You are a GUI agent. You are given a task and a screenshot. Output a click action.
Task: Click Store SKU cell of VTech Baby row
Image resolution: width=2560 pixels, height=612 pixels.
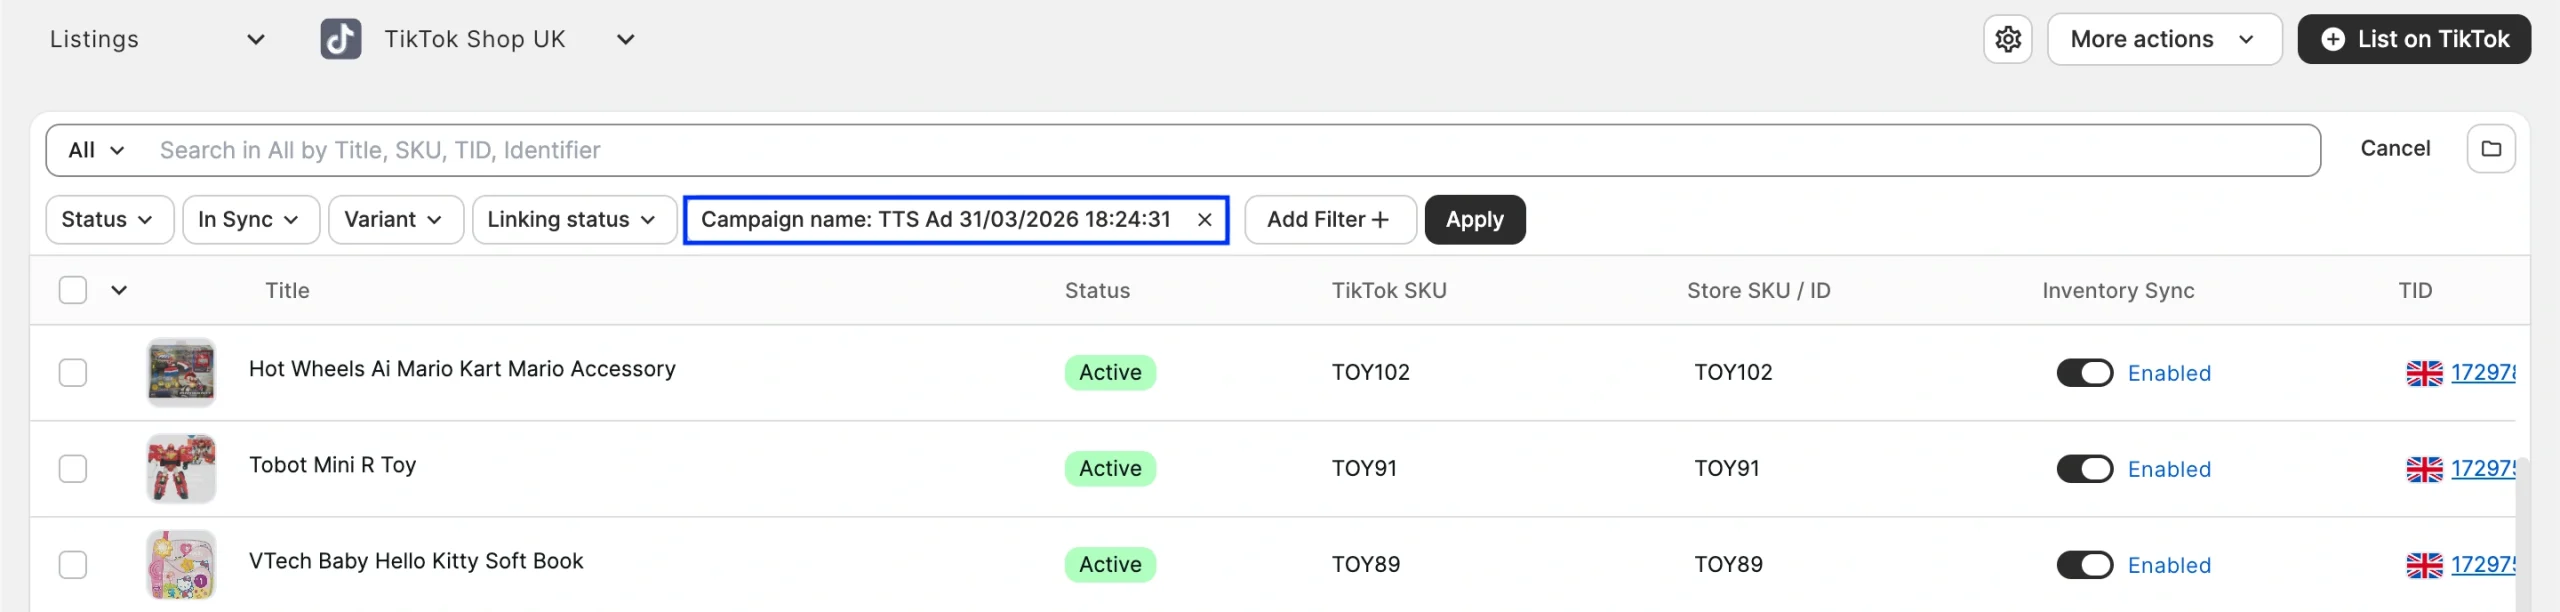(1729, 565)
